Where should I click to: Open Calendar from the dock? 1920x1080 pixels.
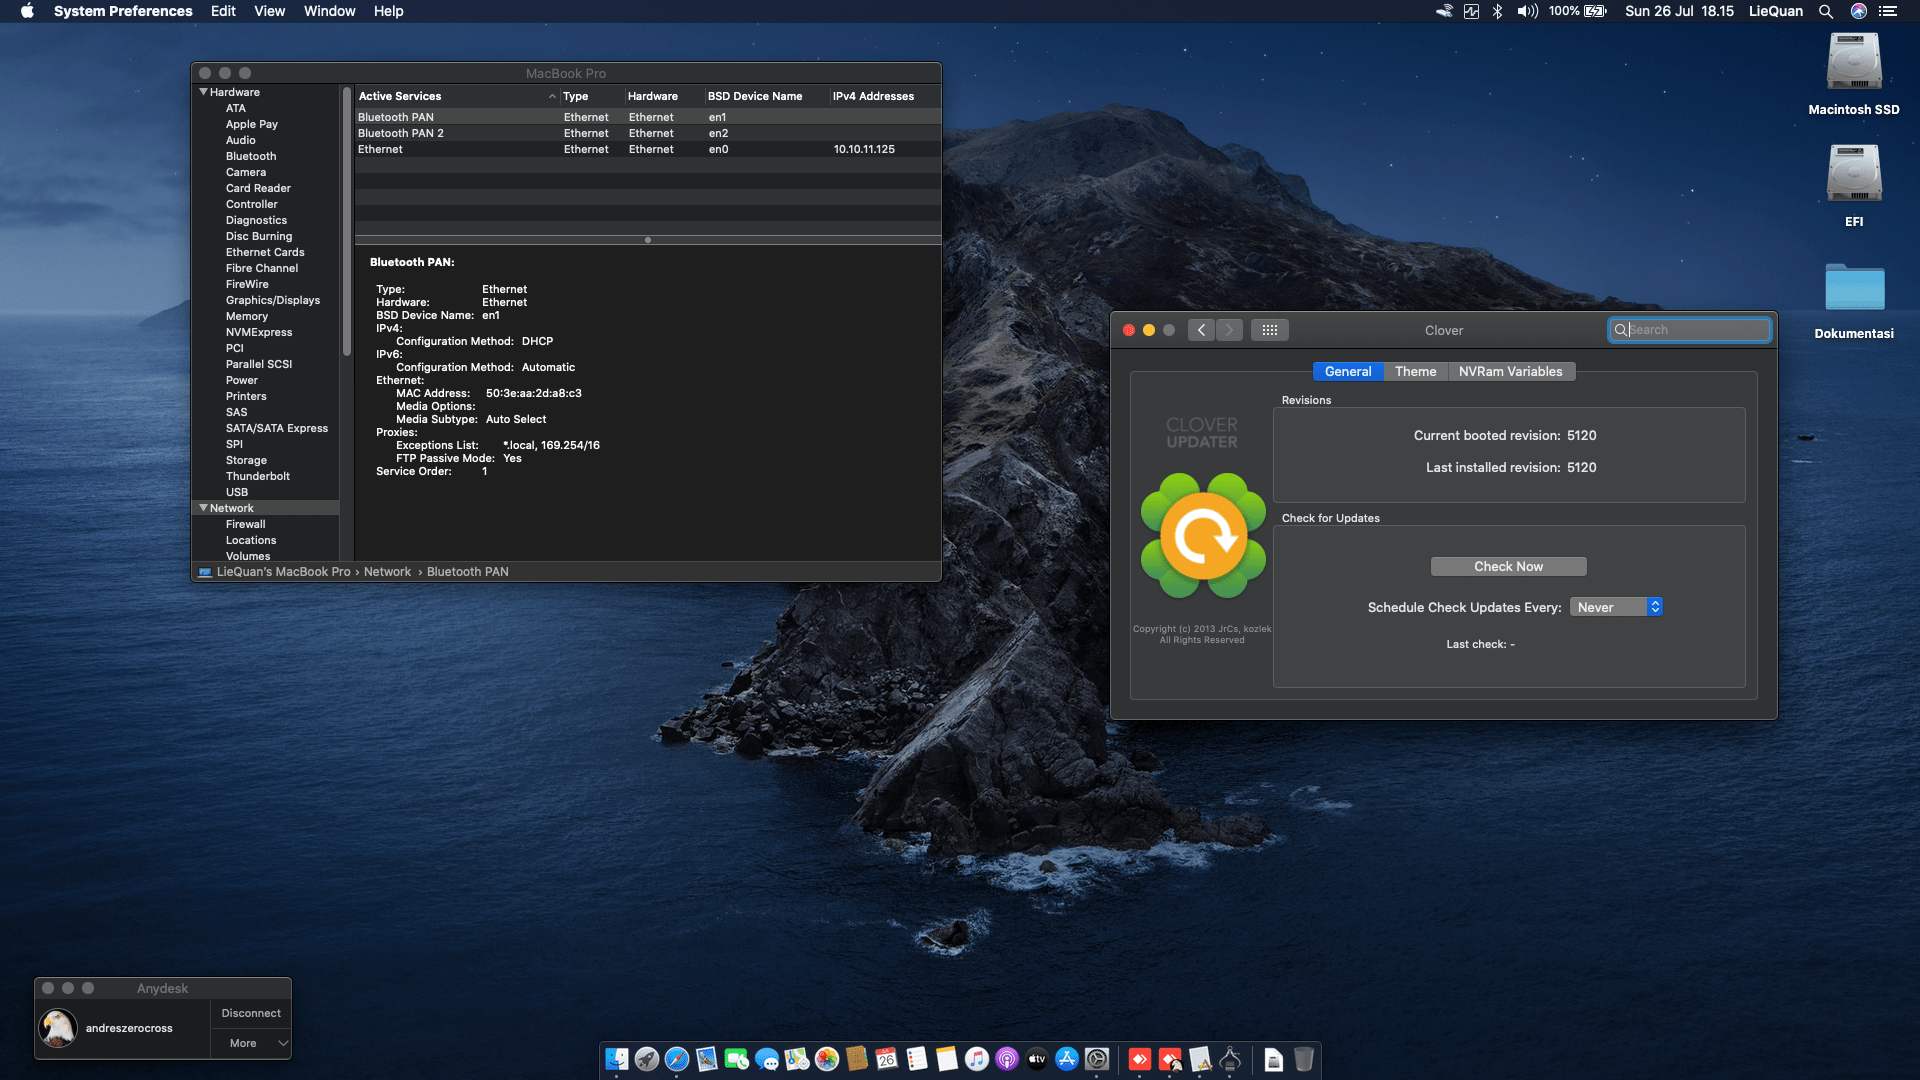click(x=887, y=1059)
